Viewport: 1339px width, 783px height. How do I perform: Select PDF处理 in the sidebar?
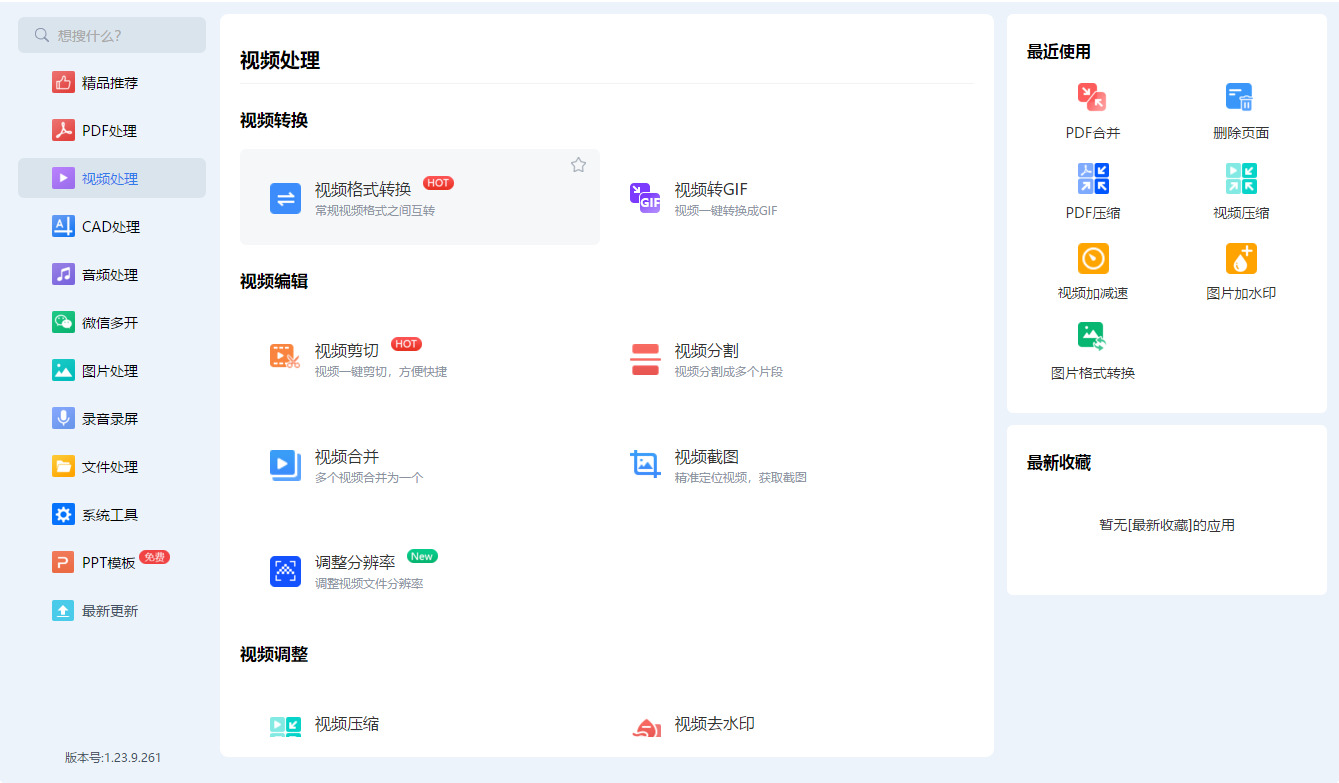[x=112, y=131]
